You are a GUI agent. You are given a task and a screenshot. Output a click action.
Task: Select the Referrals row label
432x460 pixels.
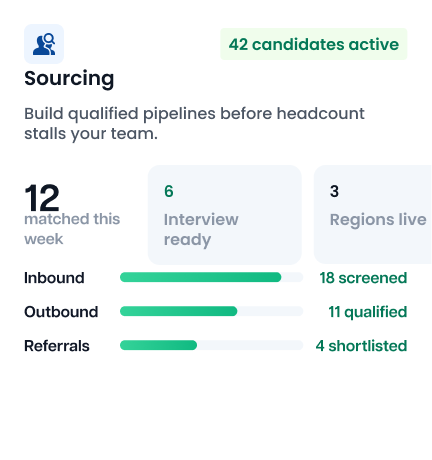tap(57, 346)
